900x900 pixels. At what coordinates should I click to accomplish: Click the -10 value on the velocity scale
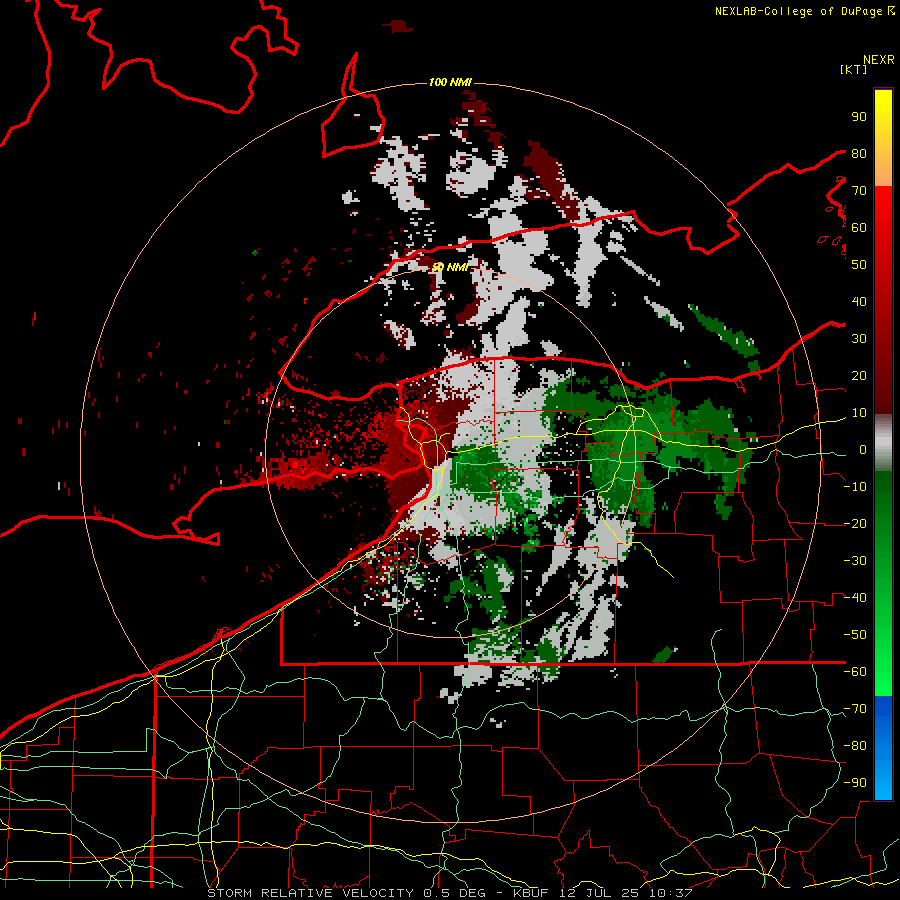click(x=855, y=487)
